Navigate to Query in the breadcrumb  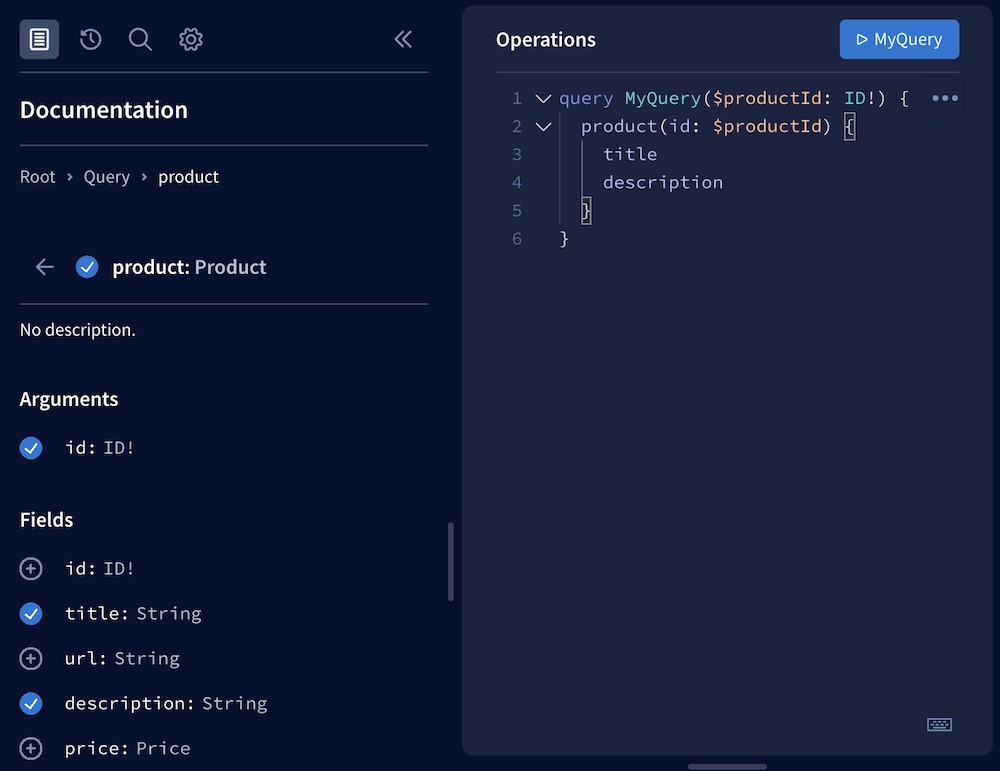(107, 177)
